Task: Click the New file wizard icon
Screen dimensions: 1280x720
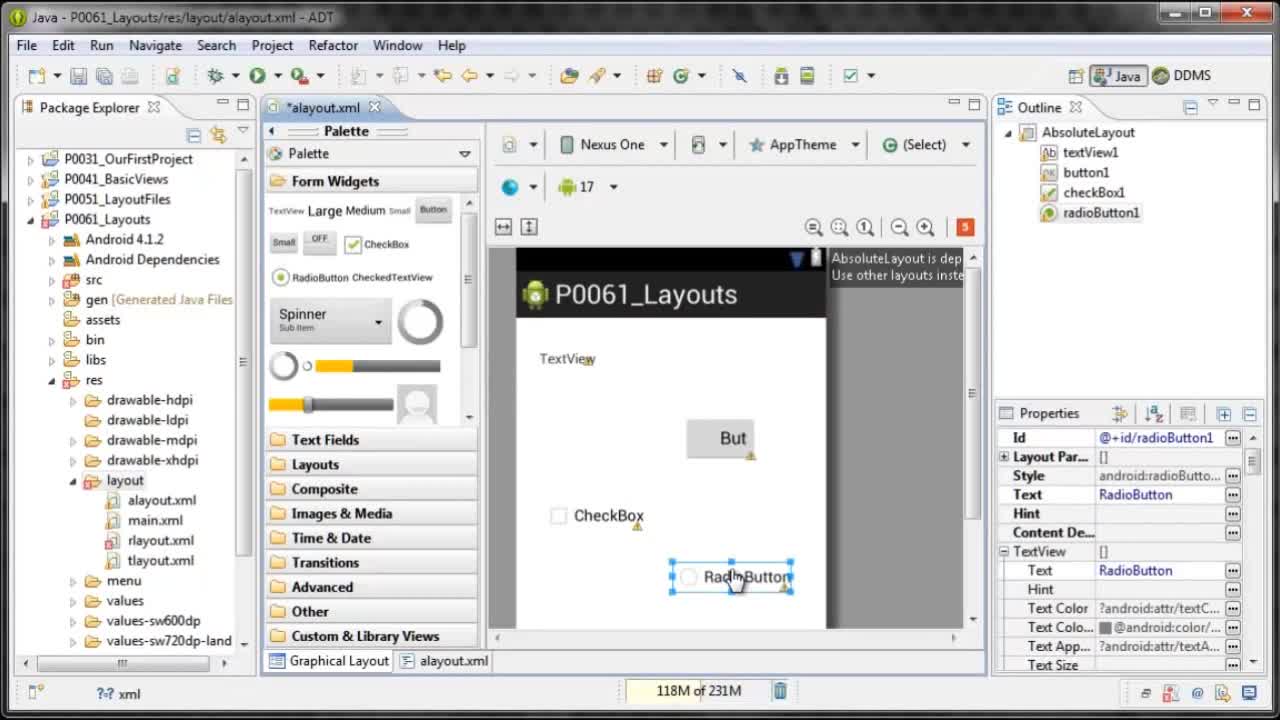Action: (x=36, y=76)
